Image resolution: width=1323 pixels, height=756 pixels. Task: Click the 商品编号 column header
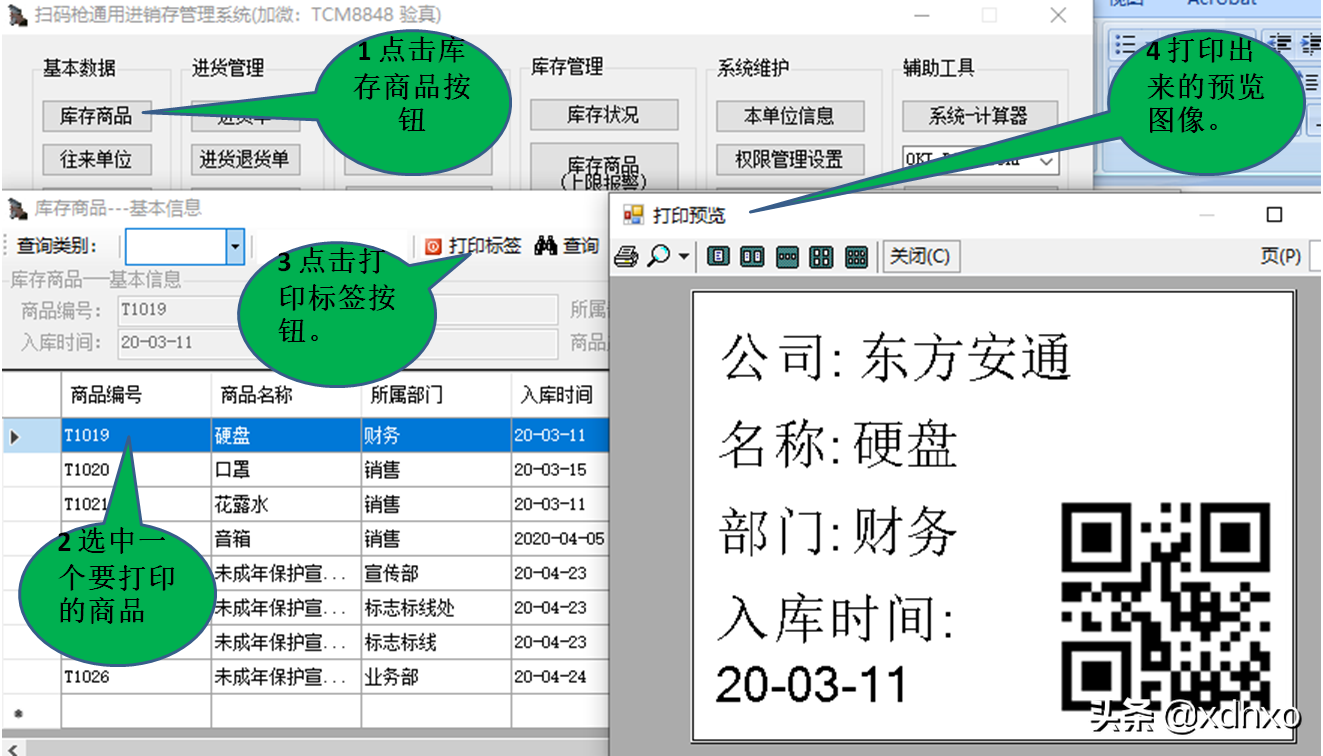coord(136,395)
